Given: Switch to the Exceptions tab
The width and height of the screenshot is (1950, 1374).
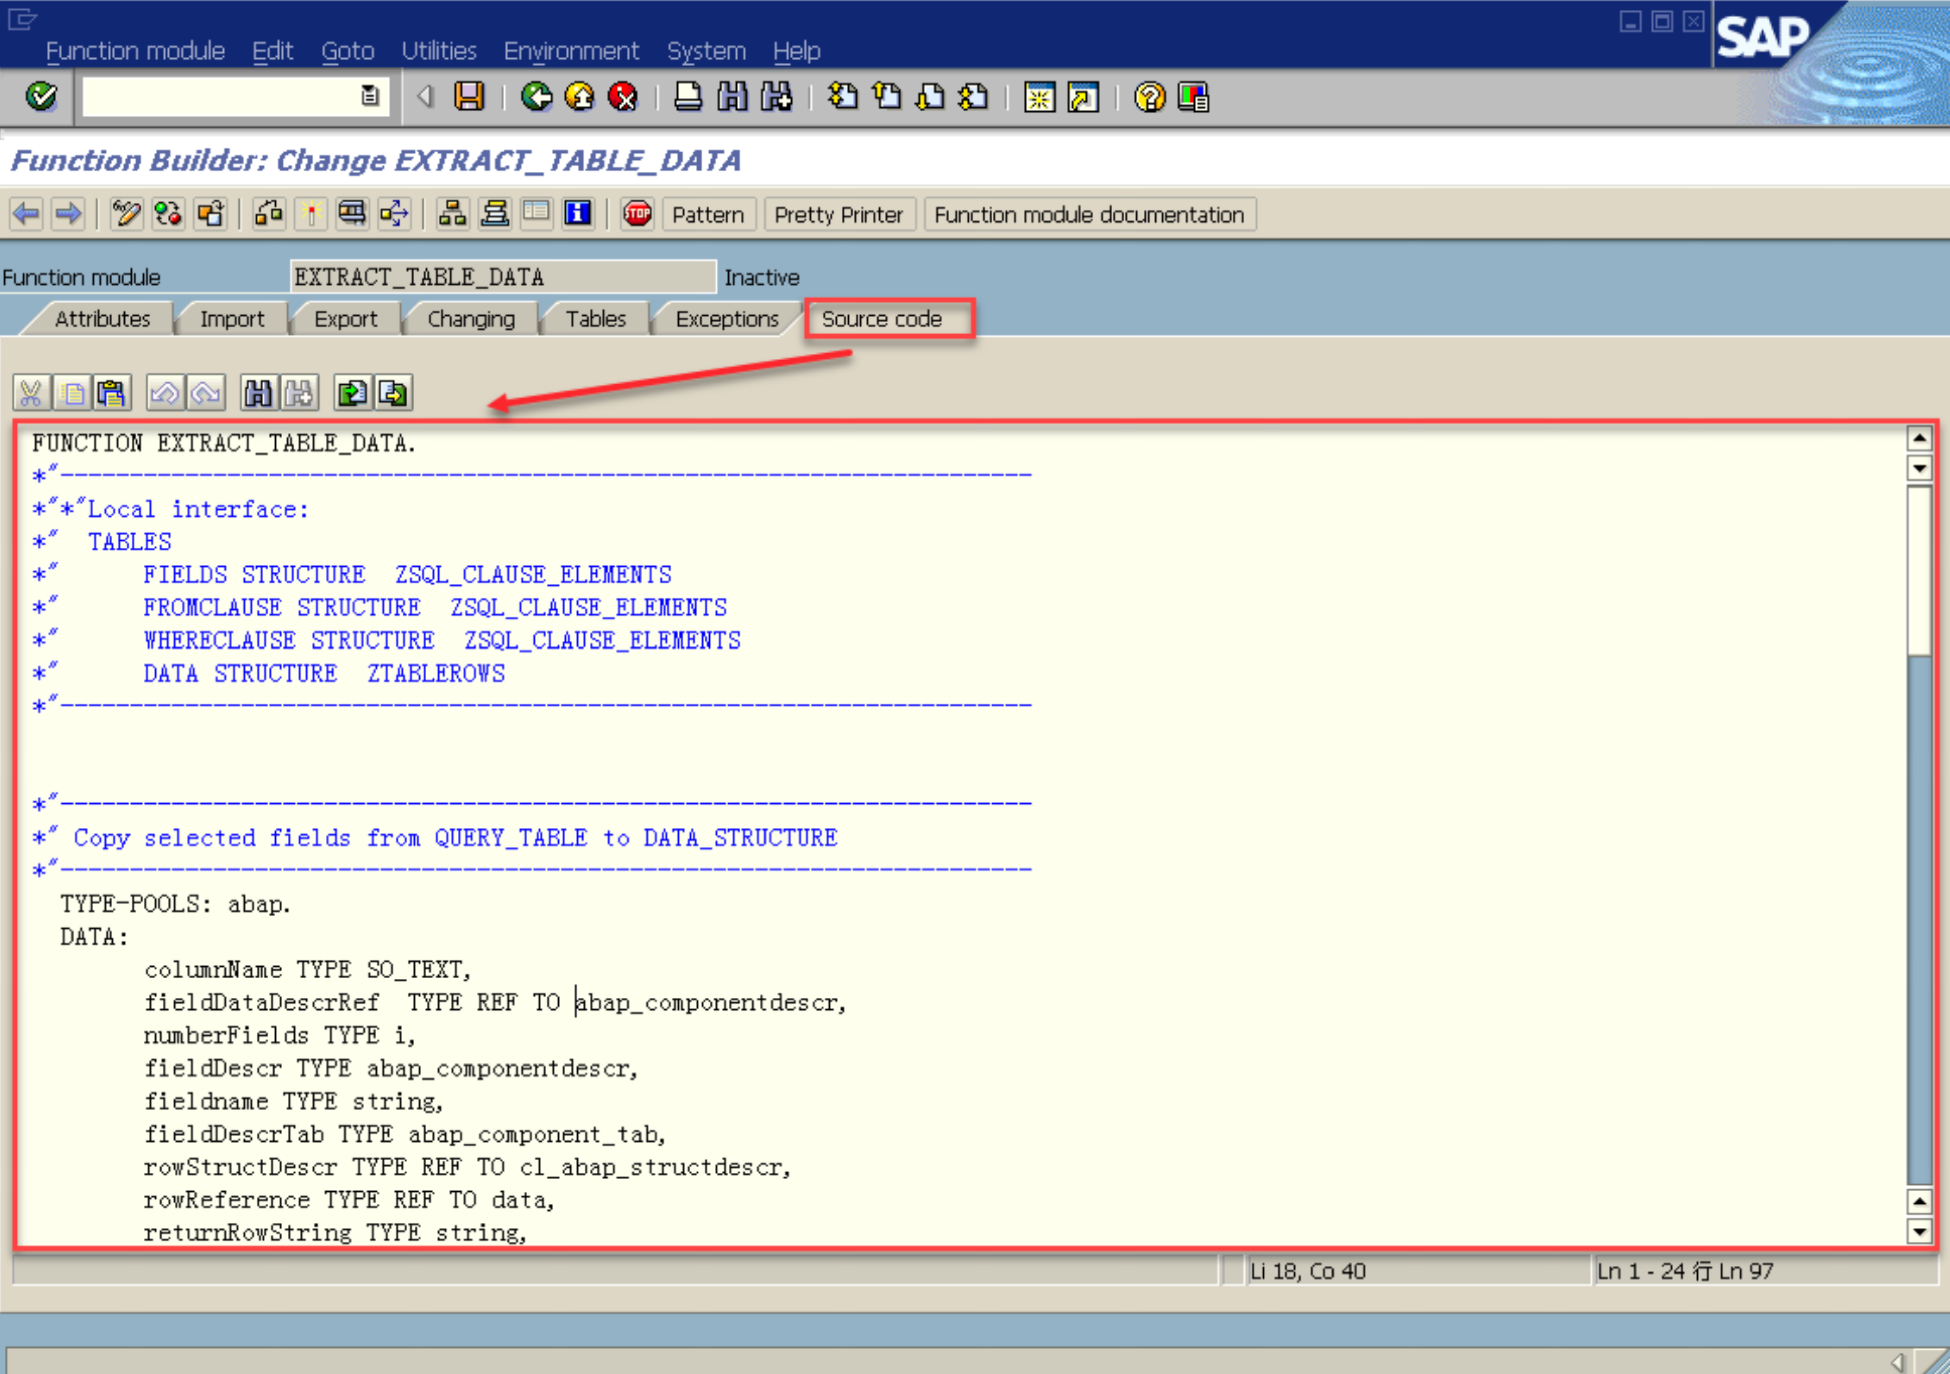Looking at the screenshot, I should point(727,319).
